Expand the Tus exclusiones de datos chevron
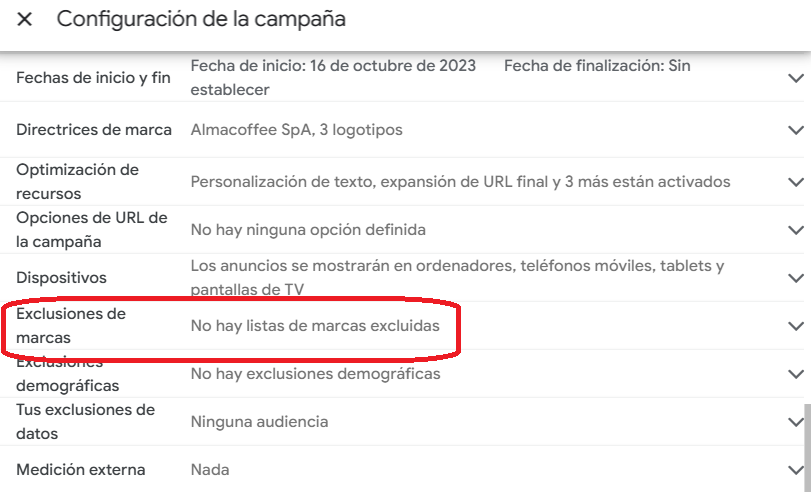 [796, 422]
